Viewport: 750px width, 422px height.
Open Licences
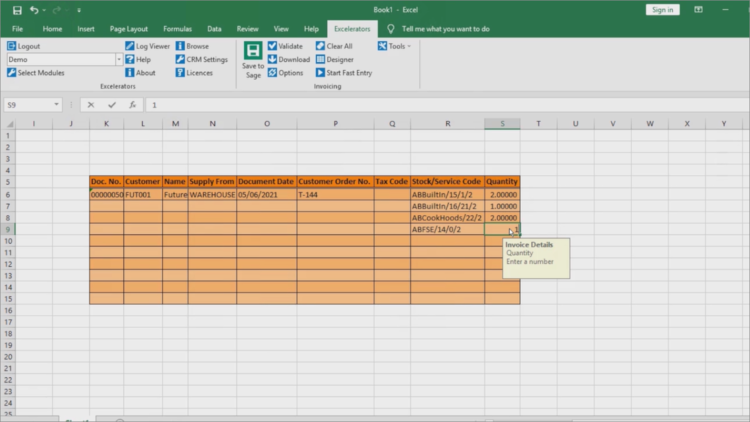194,73
